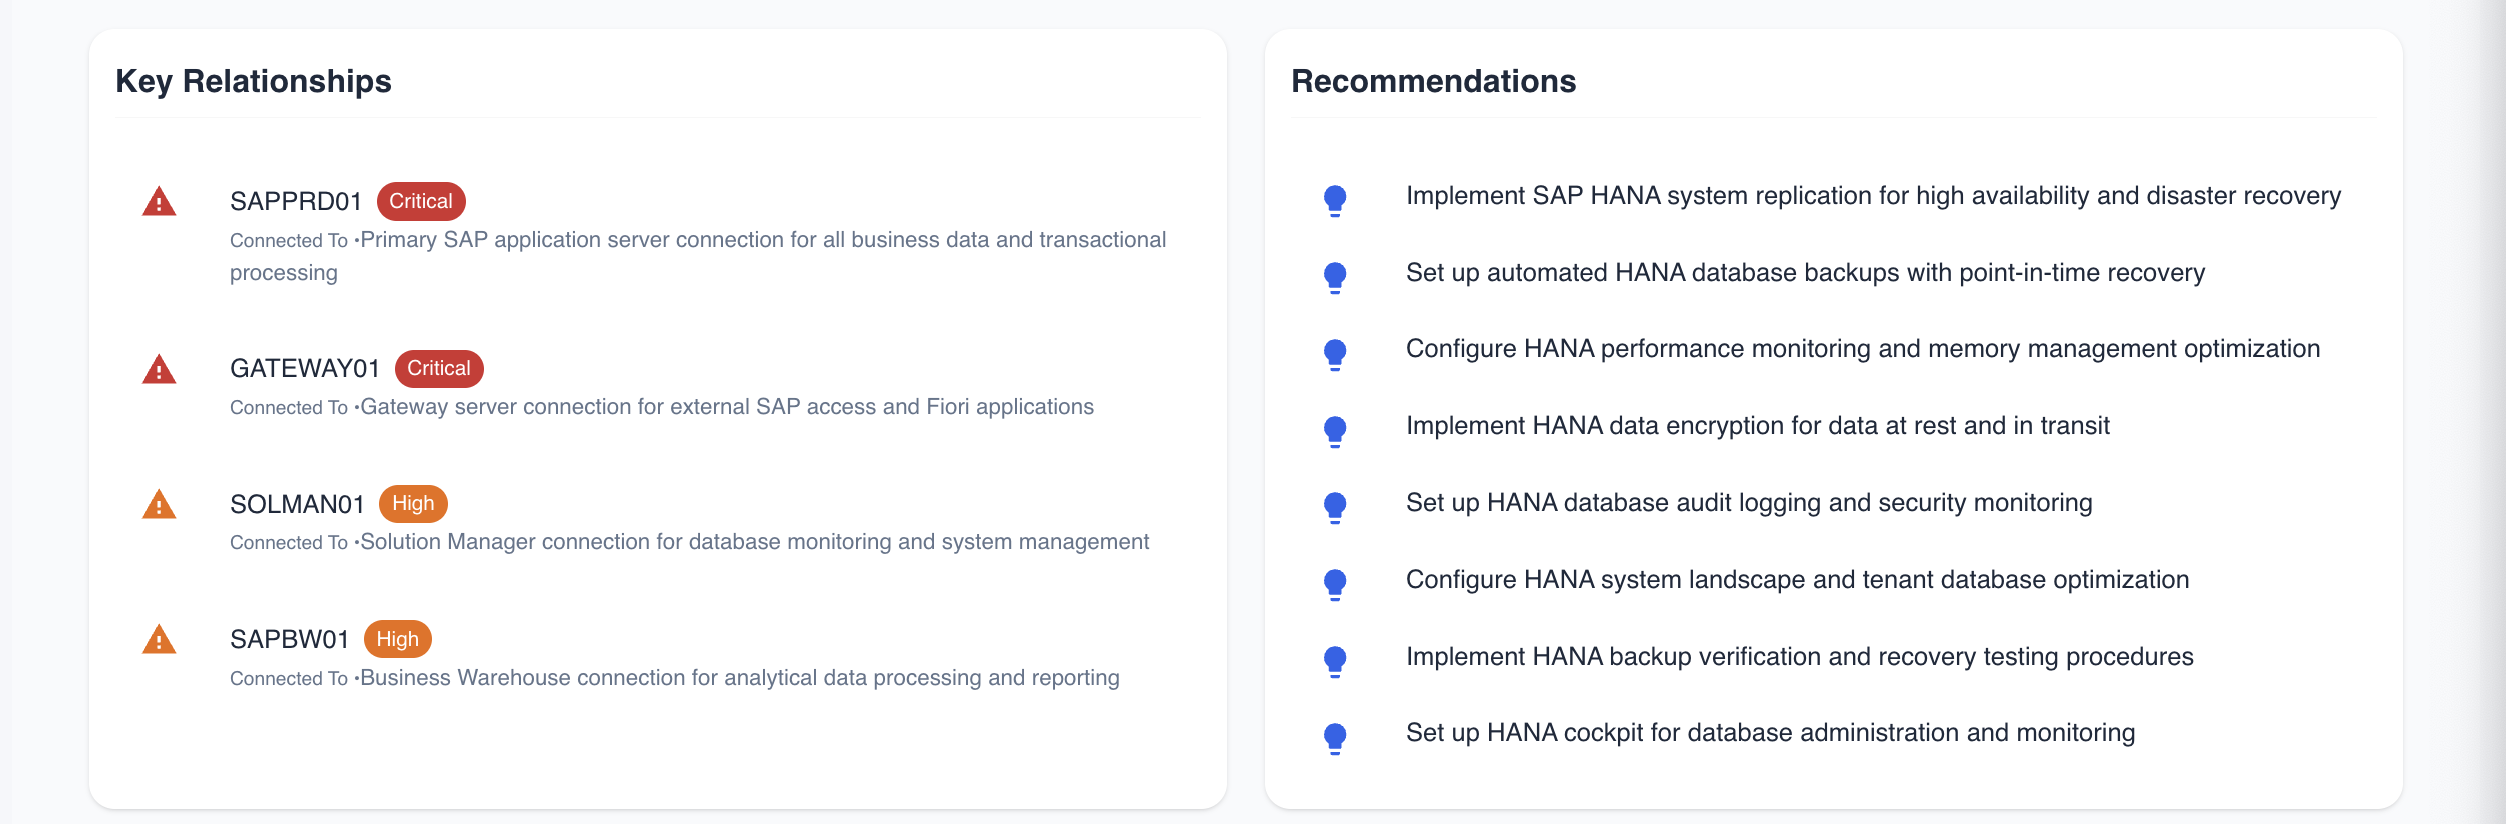Click the High badge next to SAPBW01
Screen dimensions: 2506x824
click(398, 639)
